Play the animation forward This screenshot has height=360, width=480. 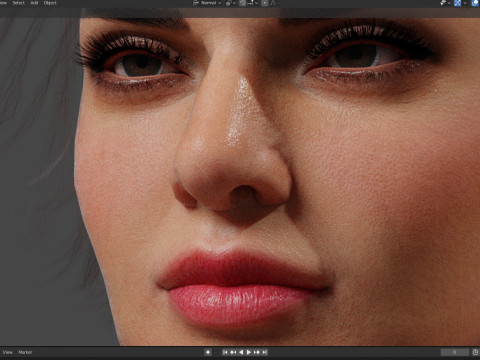249,352
